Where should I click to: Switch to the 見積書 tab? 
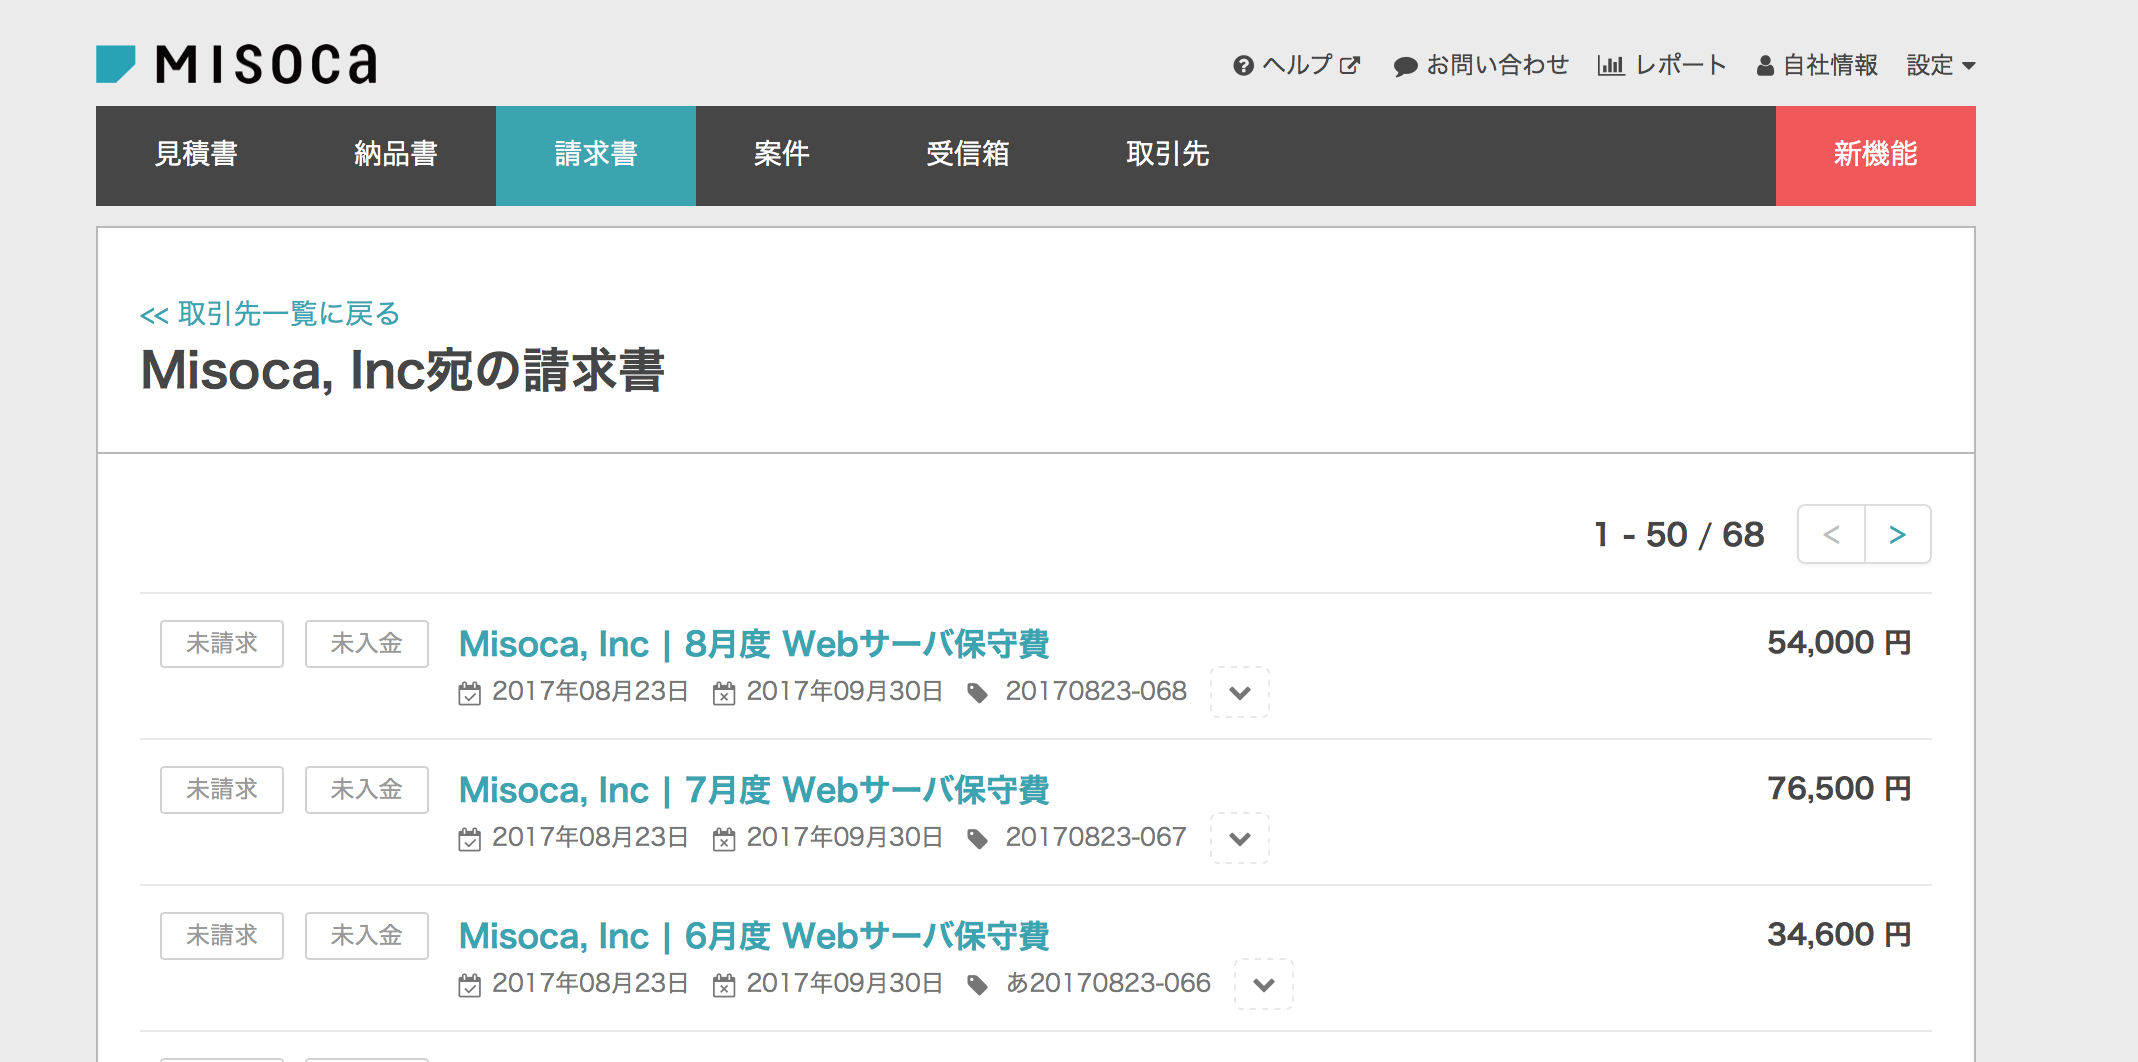[196, 155]
